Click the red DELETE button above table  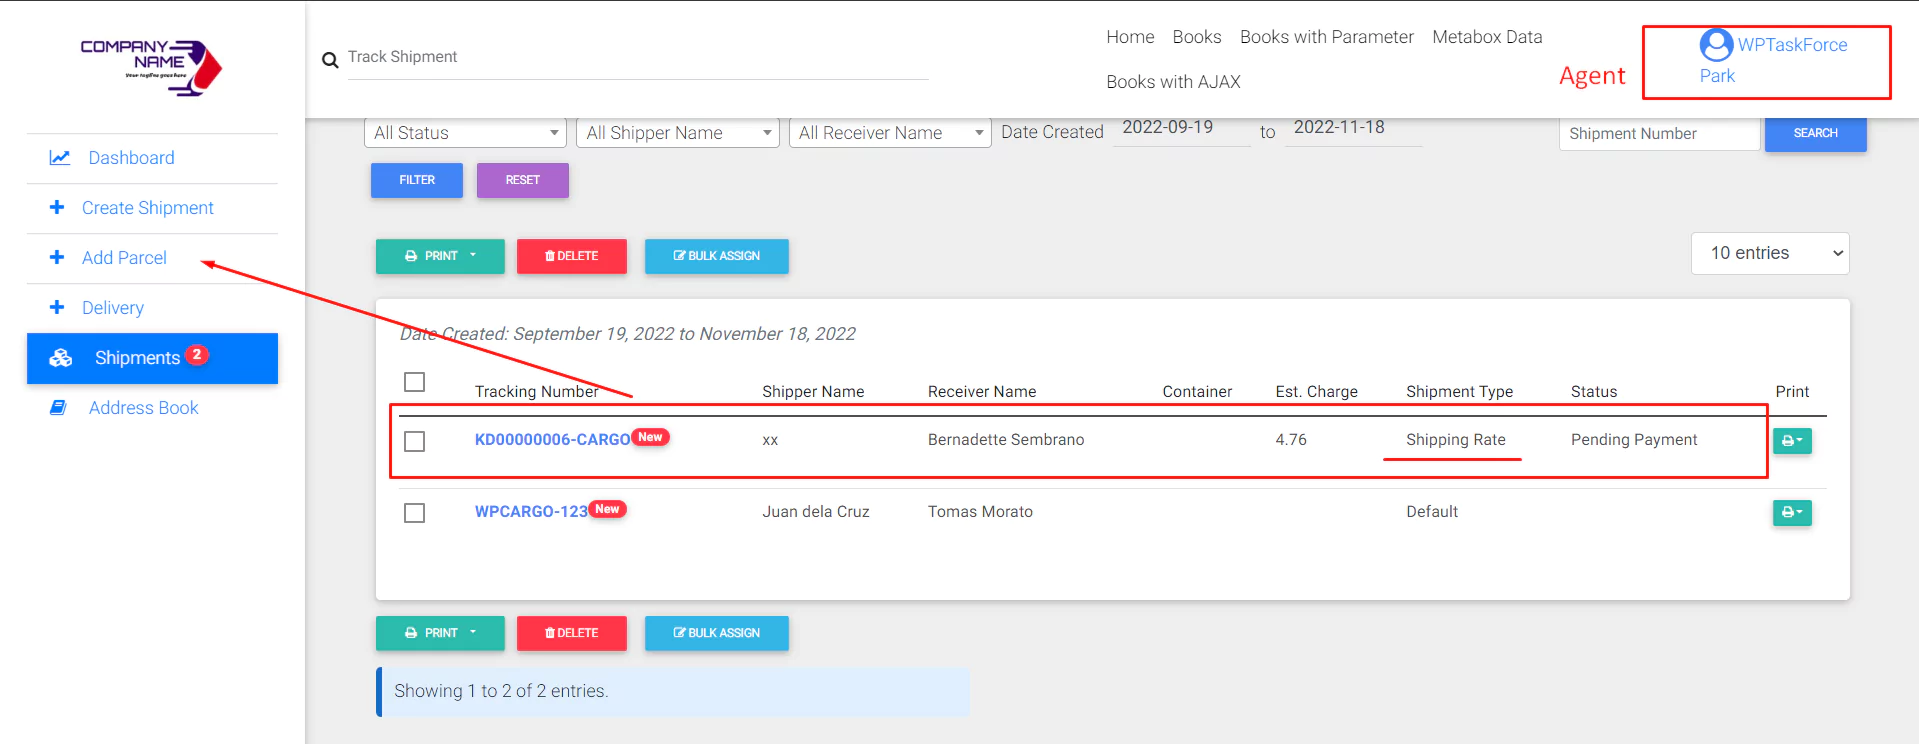[x=571, y=256]
